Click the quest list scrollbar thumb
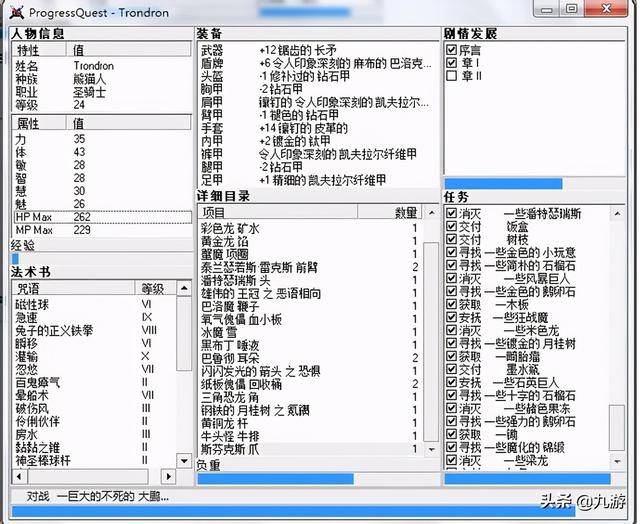 pyautogui.click(x=617, y=428)
